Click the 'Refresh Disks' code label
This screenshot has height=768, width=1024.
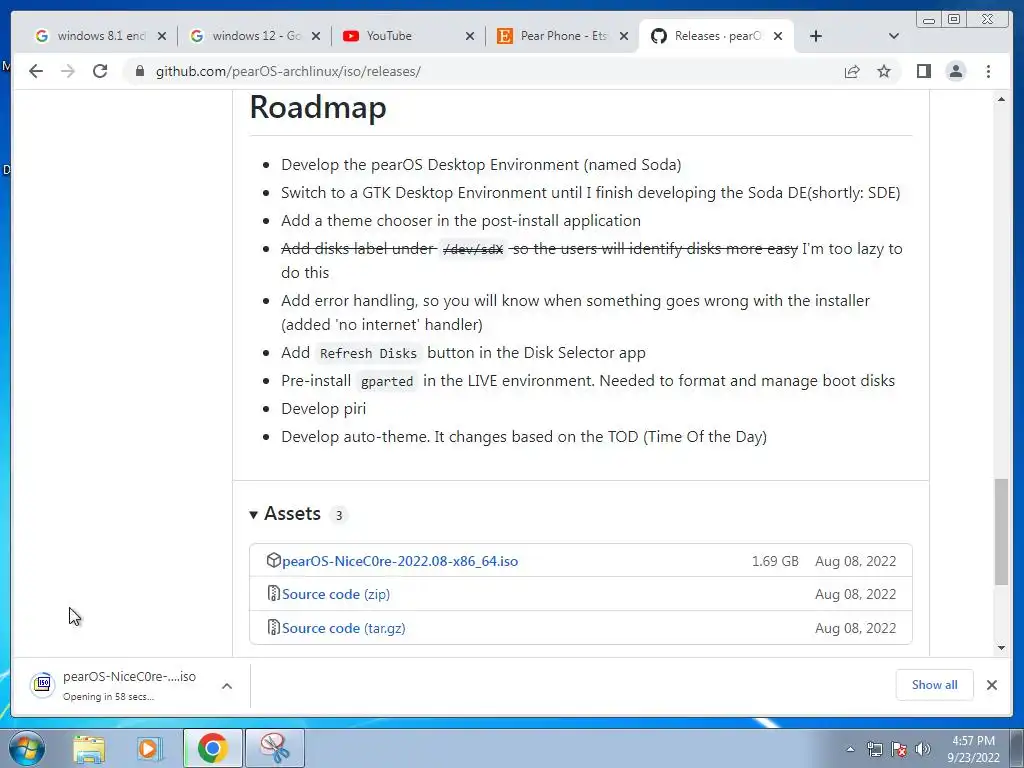[368, 353]
